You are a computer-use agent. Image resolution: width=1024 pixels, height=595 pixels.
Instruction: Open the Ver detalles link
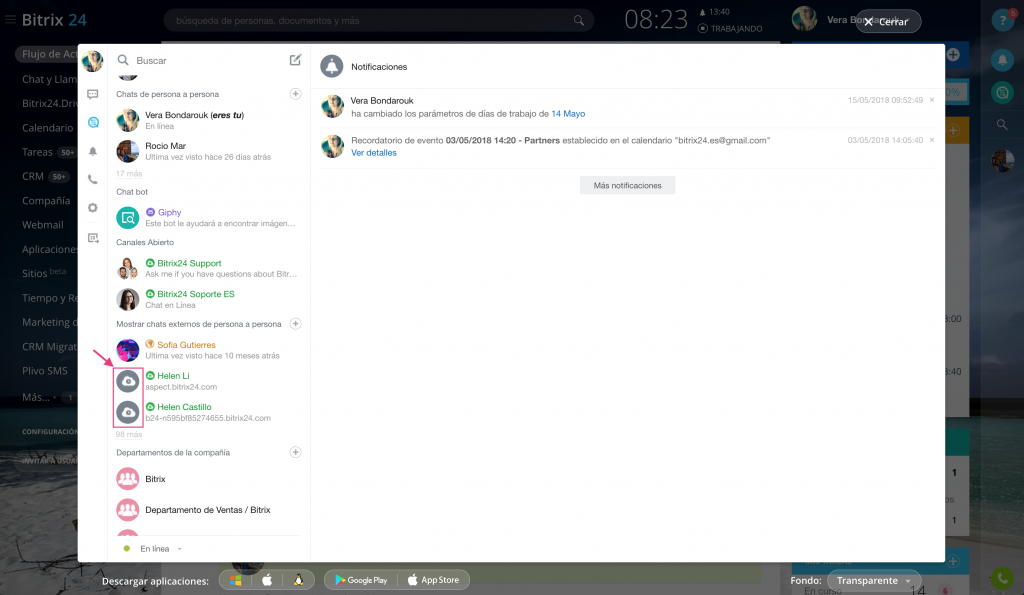pyautogui.click(x=374, y=153)
